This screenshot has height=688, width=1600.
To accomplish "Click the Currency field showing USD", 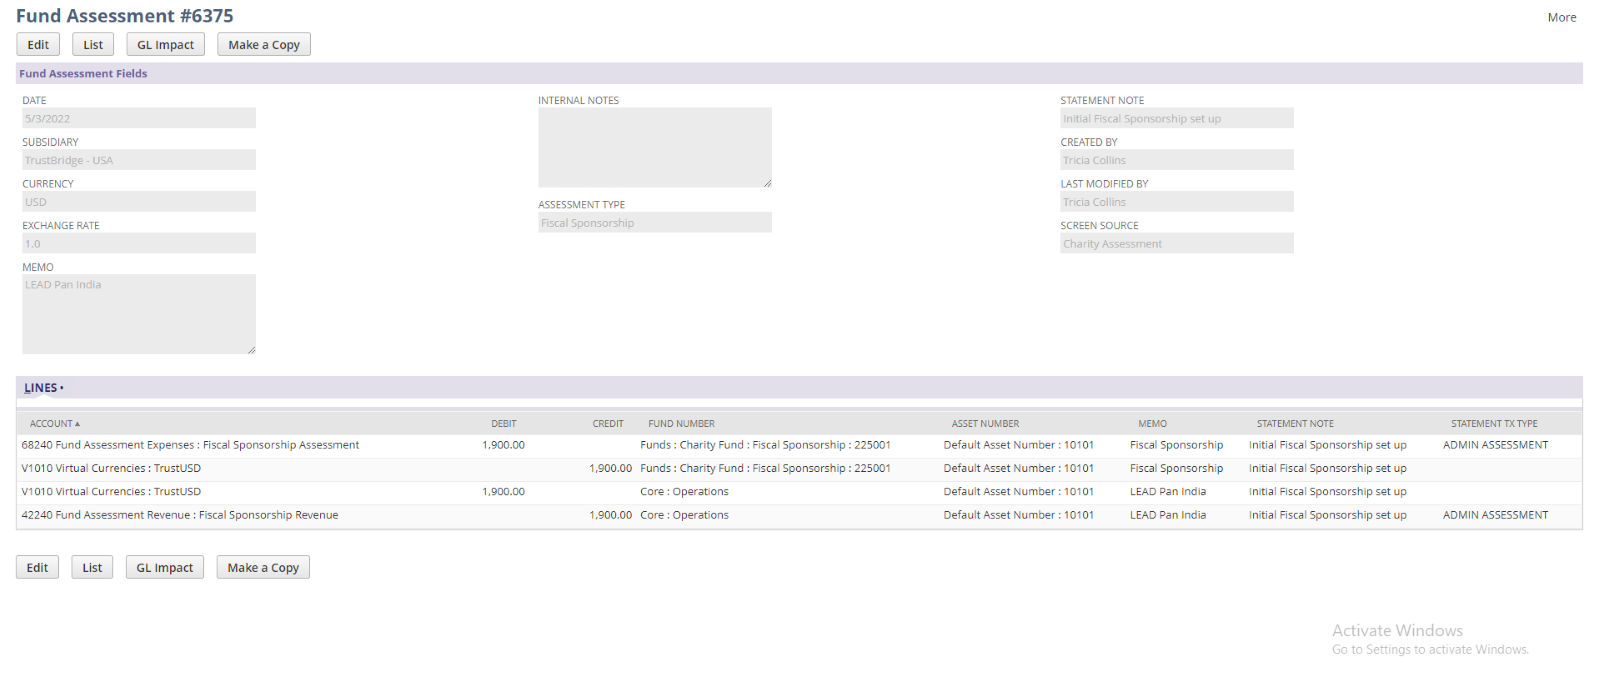I will [139, 202].
